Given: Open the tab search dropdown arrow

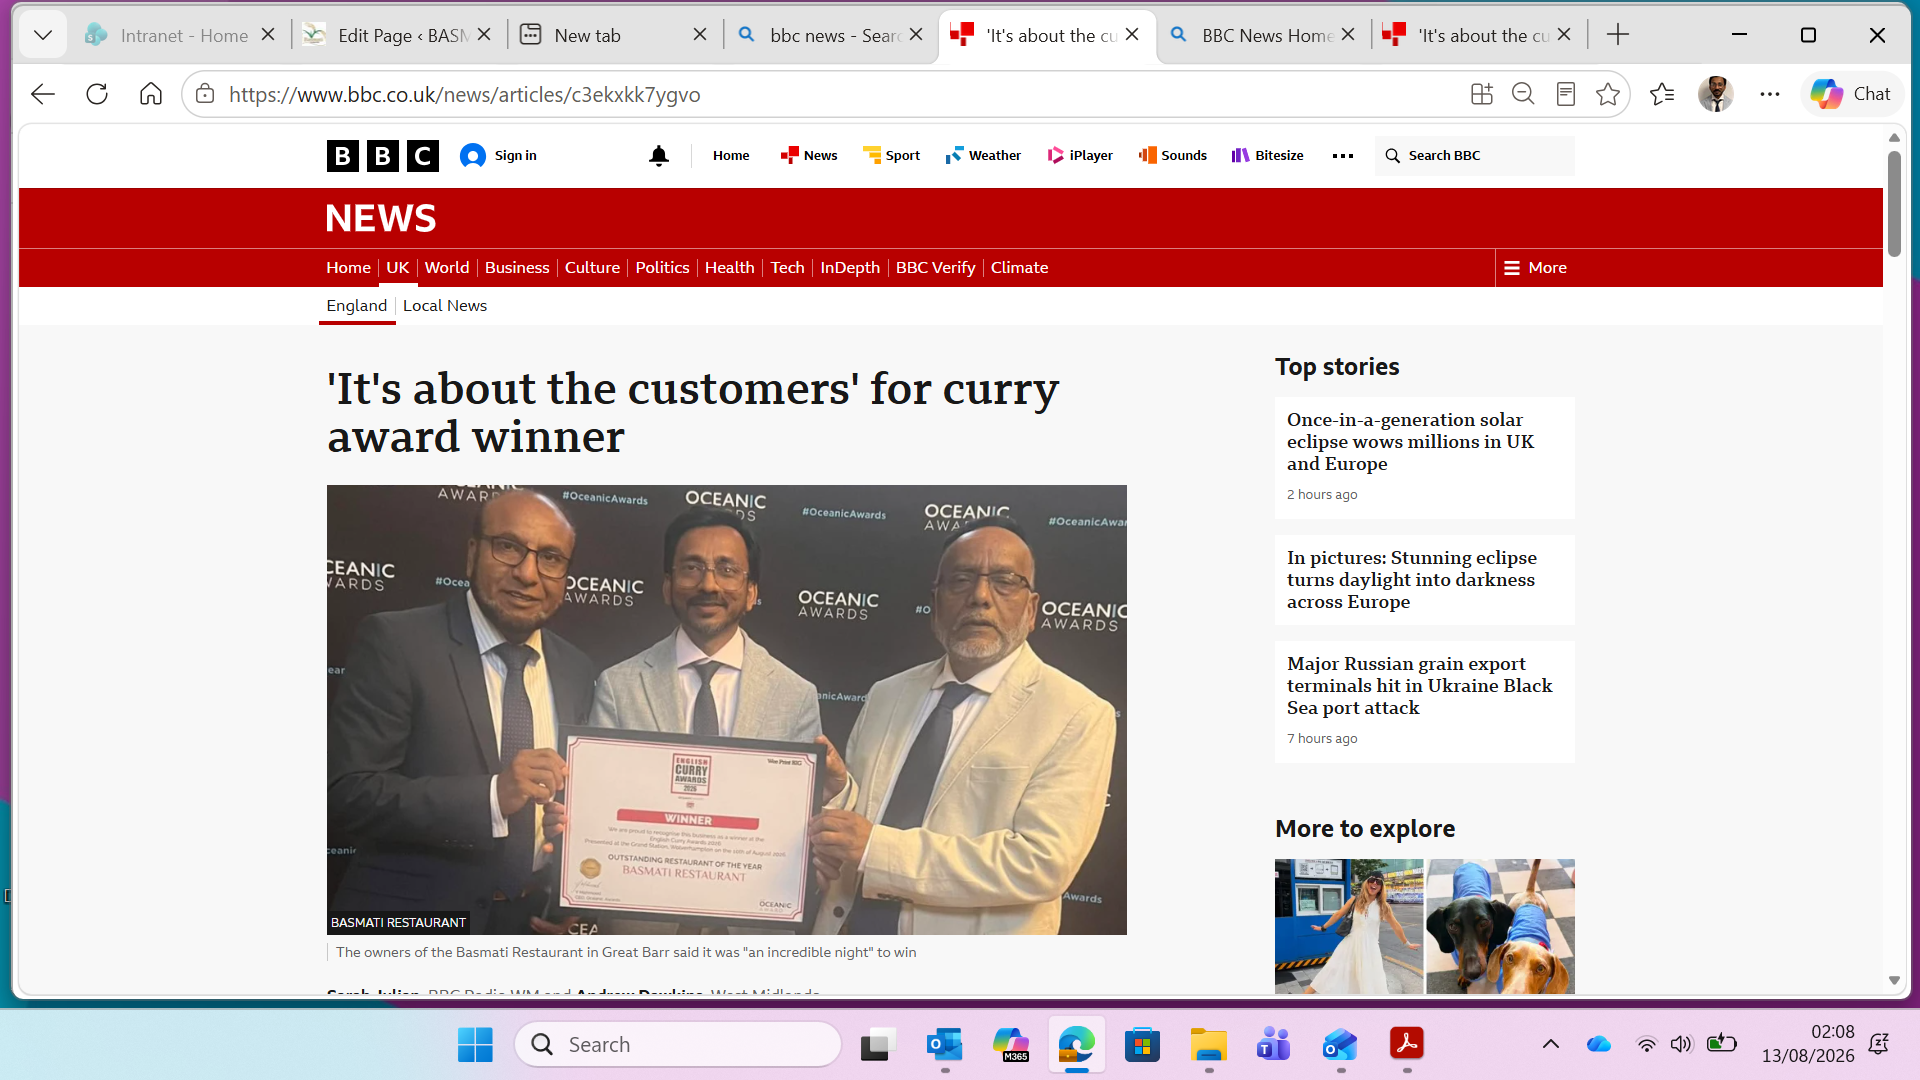Looking at the screenshot, I should 42,35.
